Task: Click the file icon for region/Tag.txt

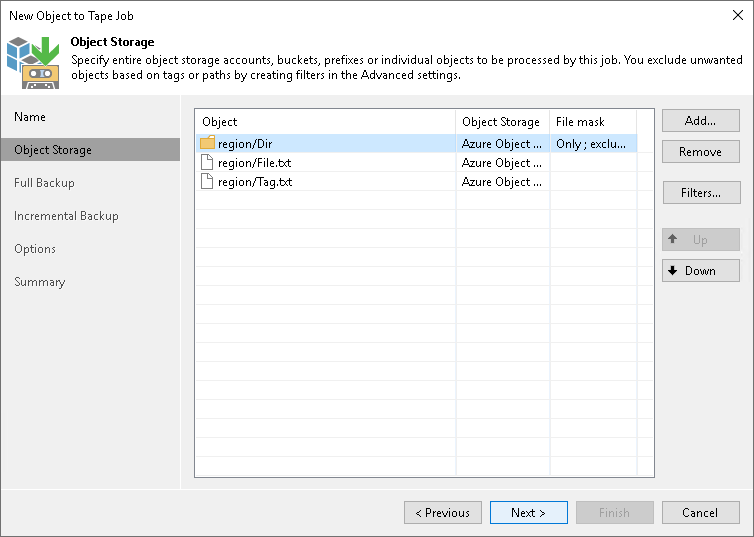Action: pos(207,181)
